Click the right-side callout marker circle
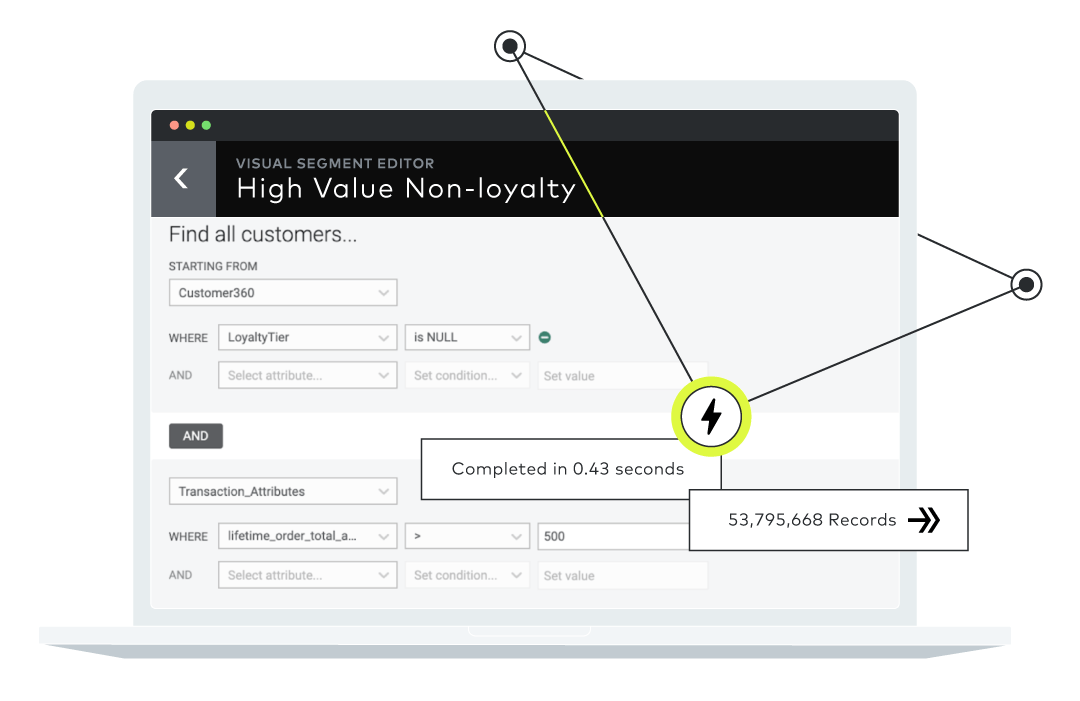This screenshot has width=1080, height=701. coord(1026,285)
